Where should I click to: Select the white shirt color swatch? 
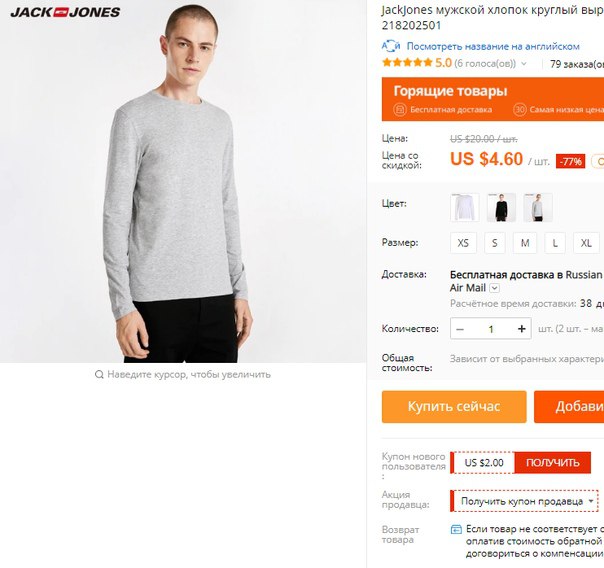click(x=465, y=208)
